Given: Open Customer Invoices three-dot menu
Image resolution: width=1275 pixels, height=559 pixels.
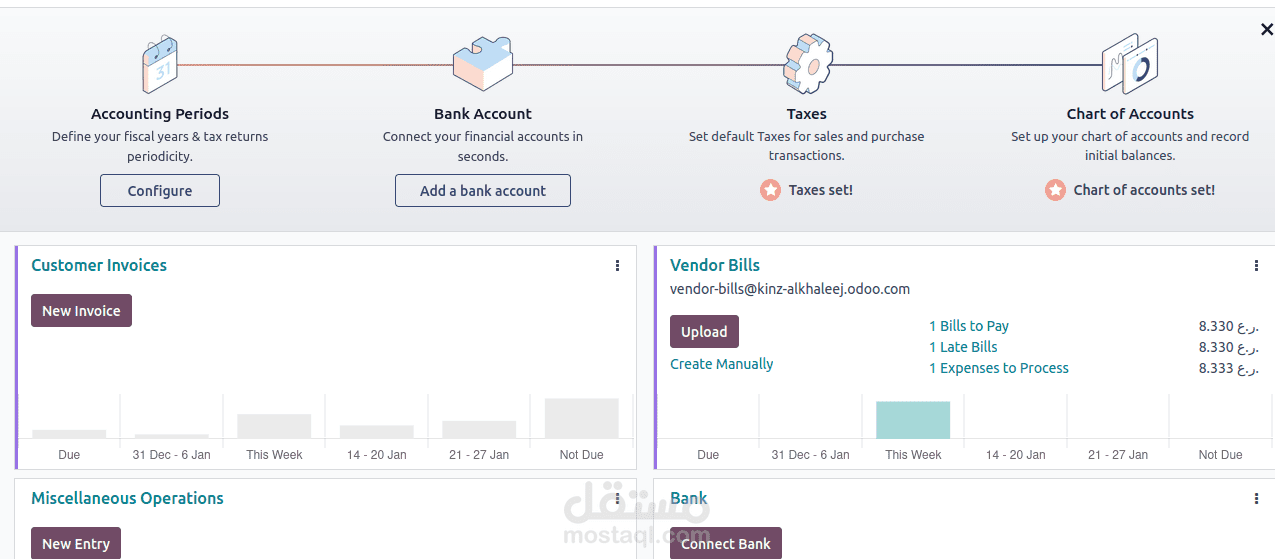Looking at the screenshot, I should (x=617, y=266).
